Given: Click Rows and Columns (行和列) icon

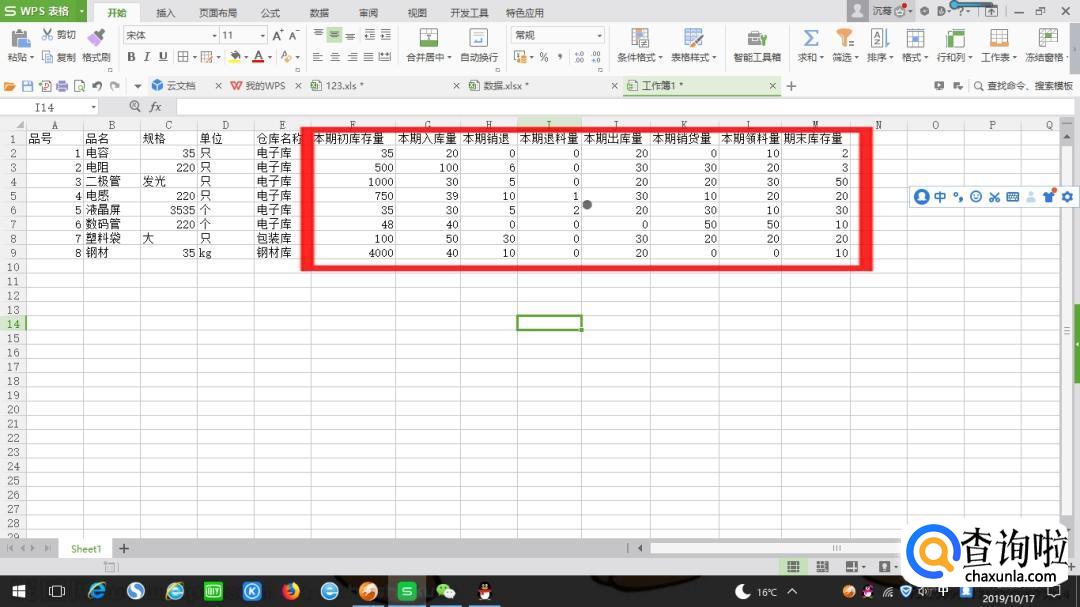Looking at the screenshot, I should click(955, 38).
